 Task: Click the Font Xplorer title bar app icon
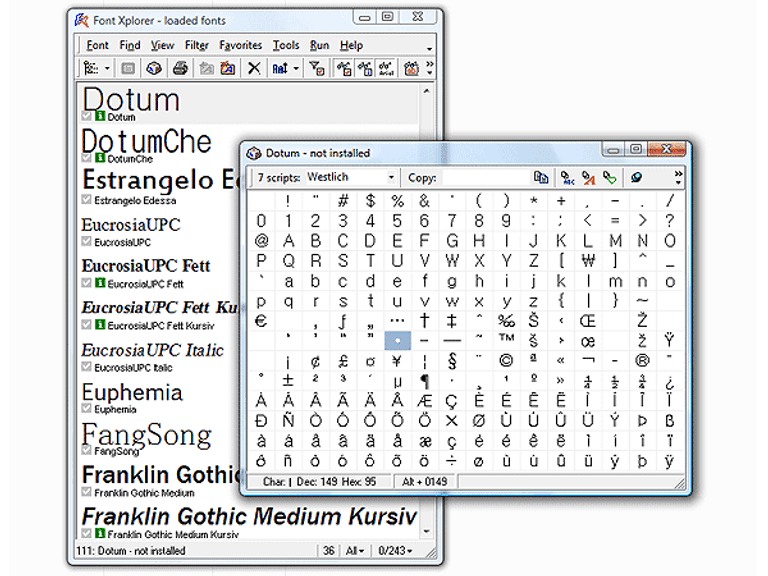click(81, 20)
